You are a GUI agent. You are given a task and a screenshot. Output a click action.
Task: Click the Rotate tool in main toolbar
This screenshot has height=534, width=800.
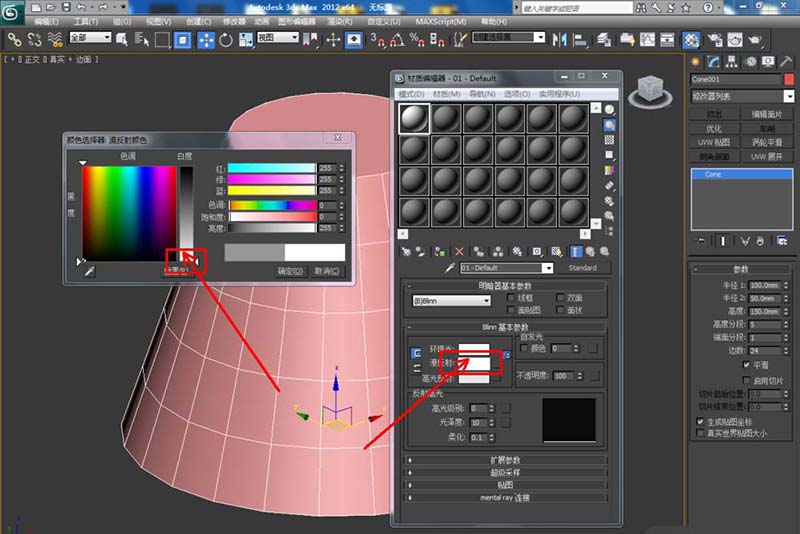226,40
